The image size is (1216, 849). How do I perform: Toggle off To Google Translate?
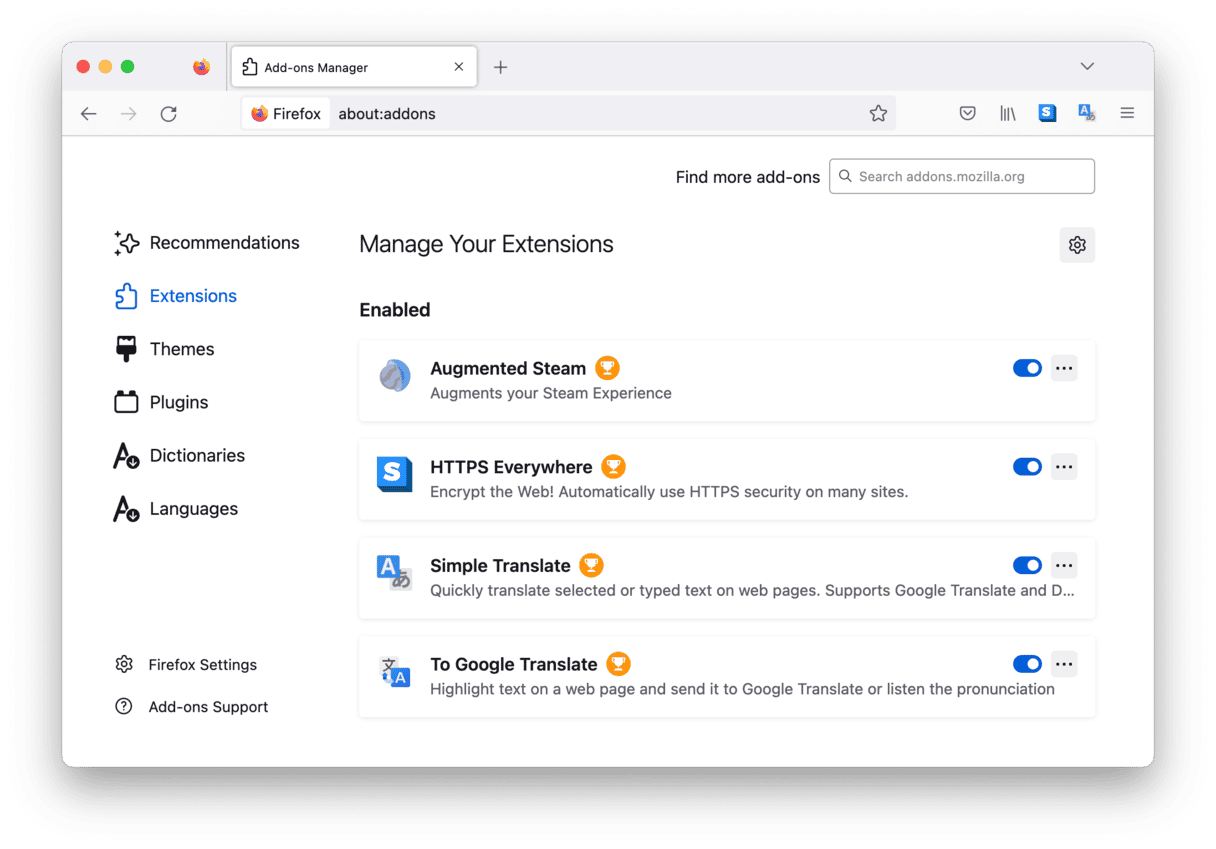tap(1027, 664)
